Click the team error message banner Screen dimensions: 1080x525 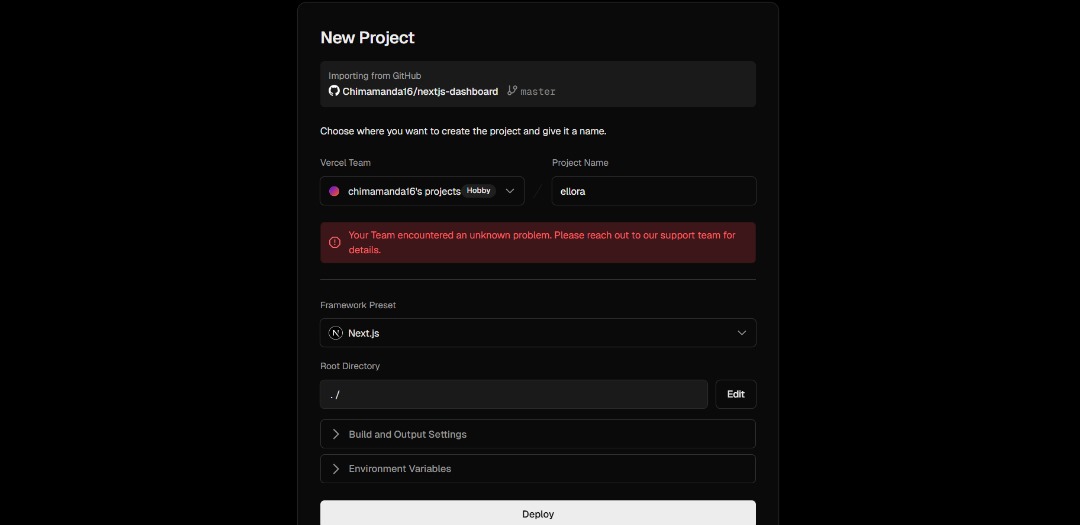[x=538, y=243]
